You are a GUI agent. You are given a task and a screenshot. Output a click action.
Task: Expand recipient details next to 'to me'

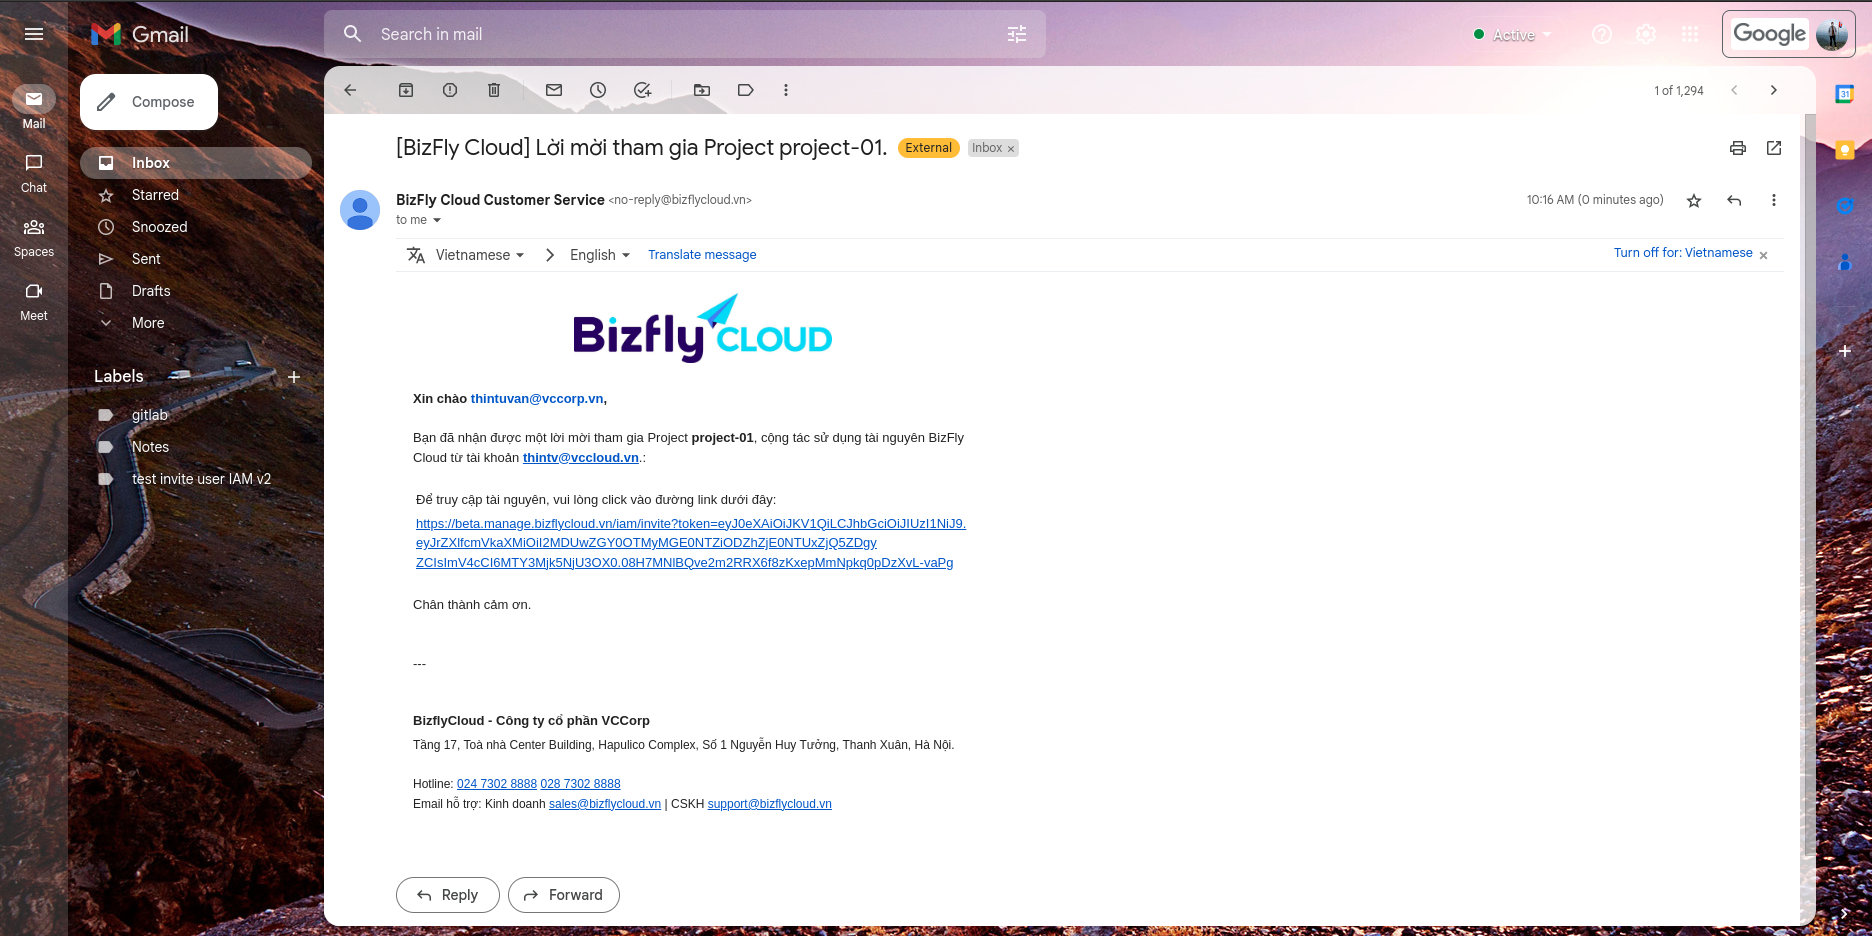437,220
